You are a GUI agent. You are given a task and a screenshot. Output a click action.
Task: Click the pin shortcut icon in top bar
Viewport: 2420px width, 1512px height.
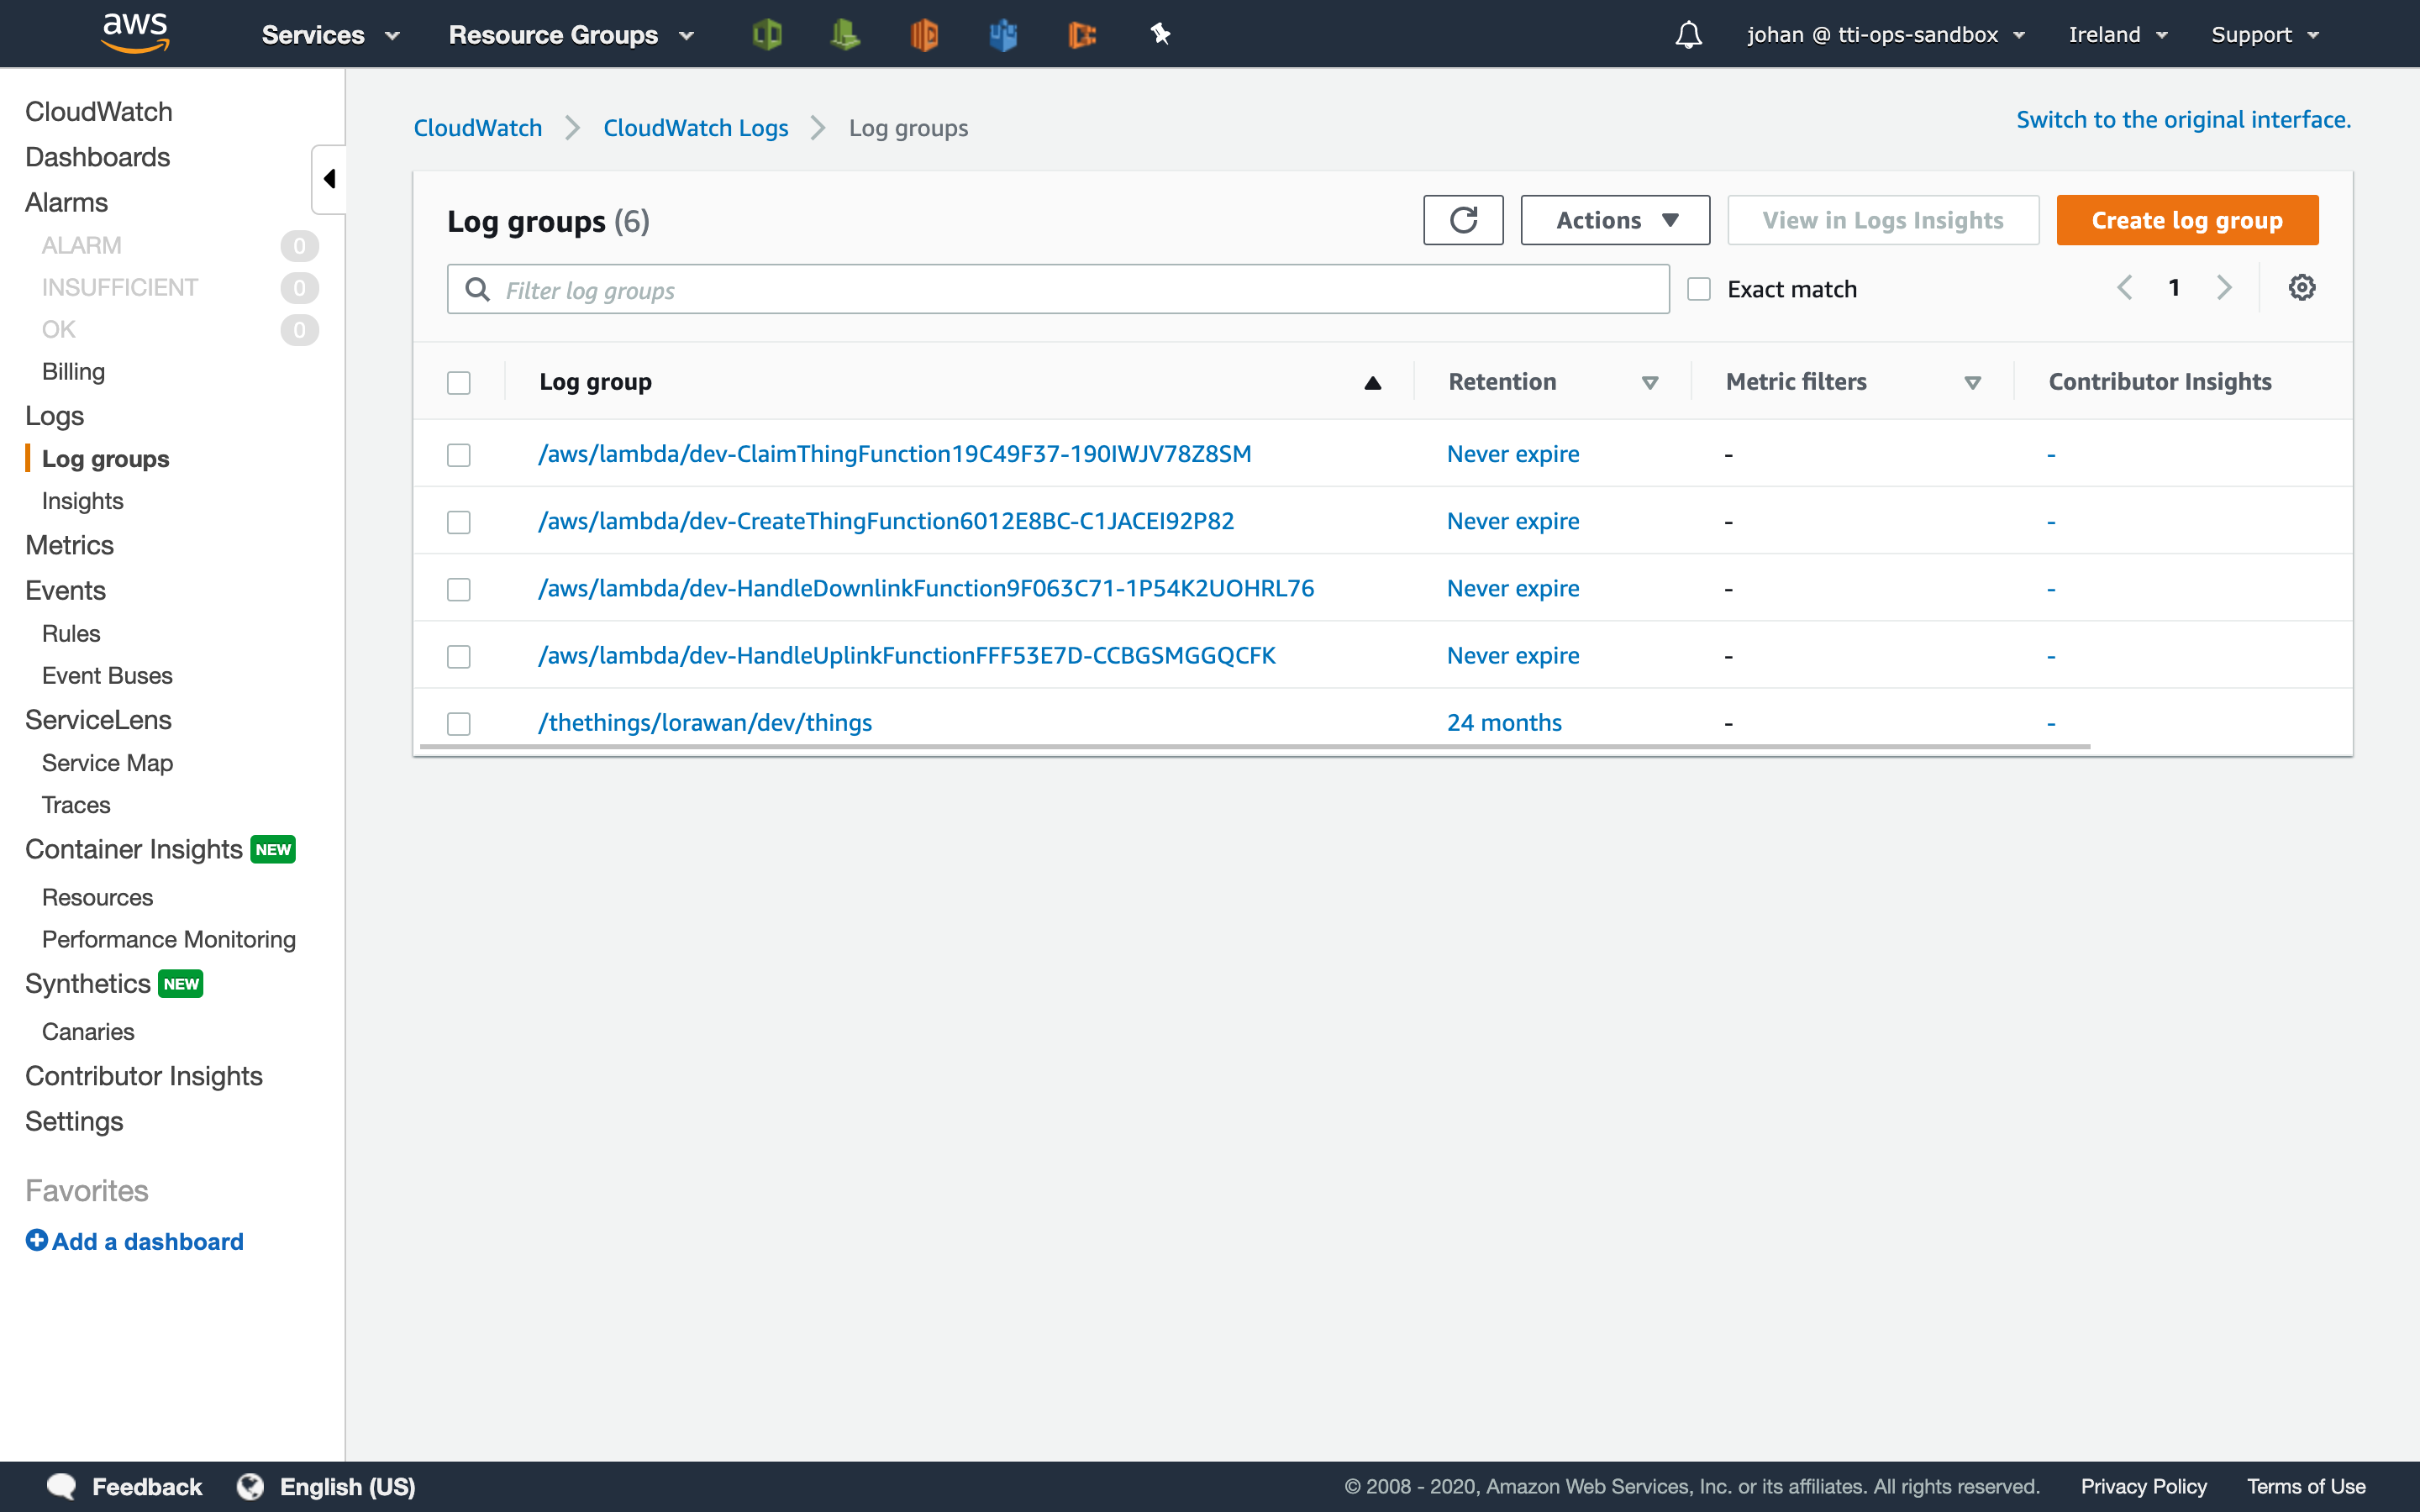pyautogui.click(x=1160, y=33)
